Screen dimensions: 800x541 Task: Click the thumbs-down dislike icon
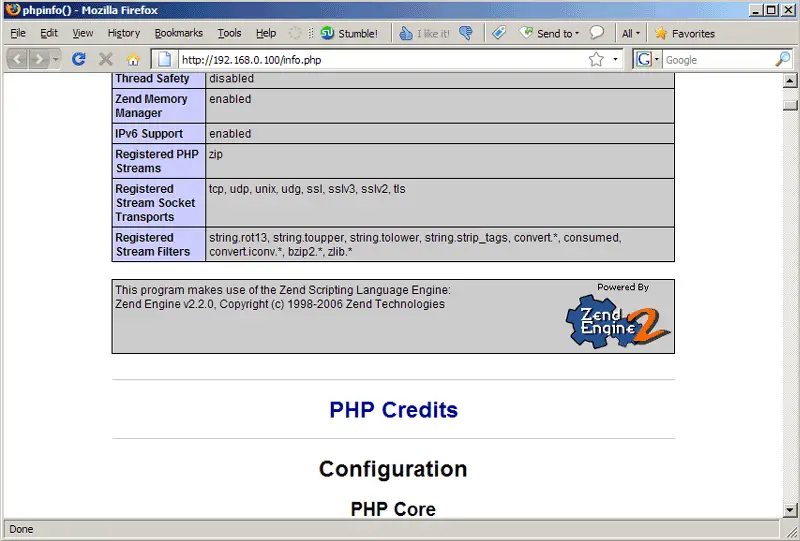coord(466,33)
